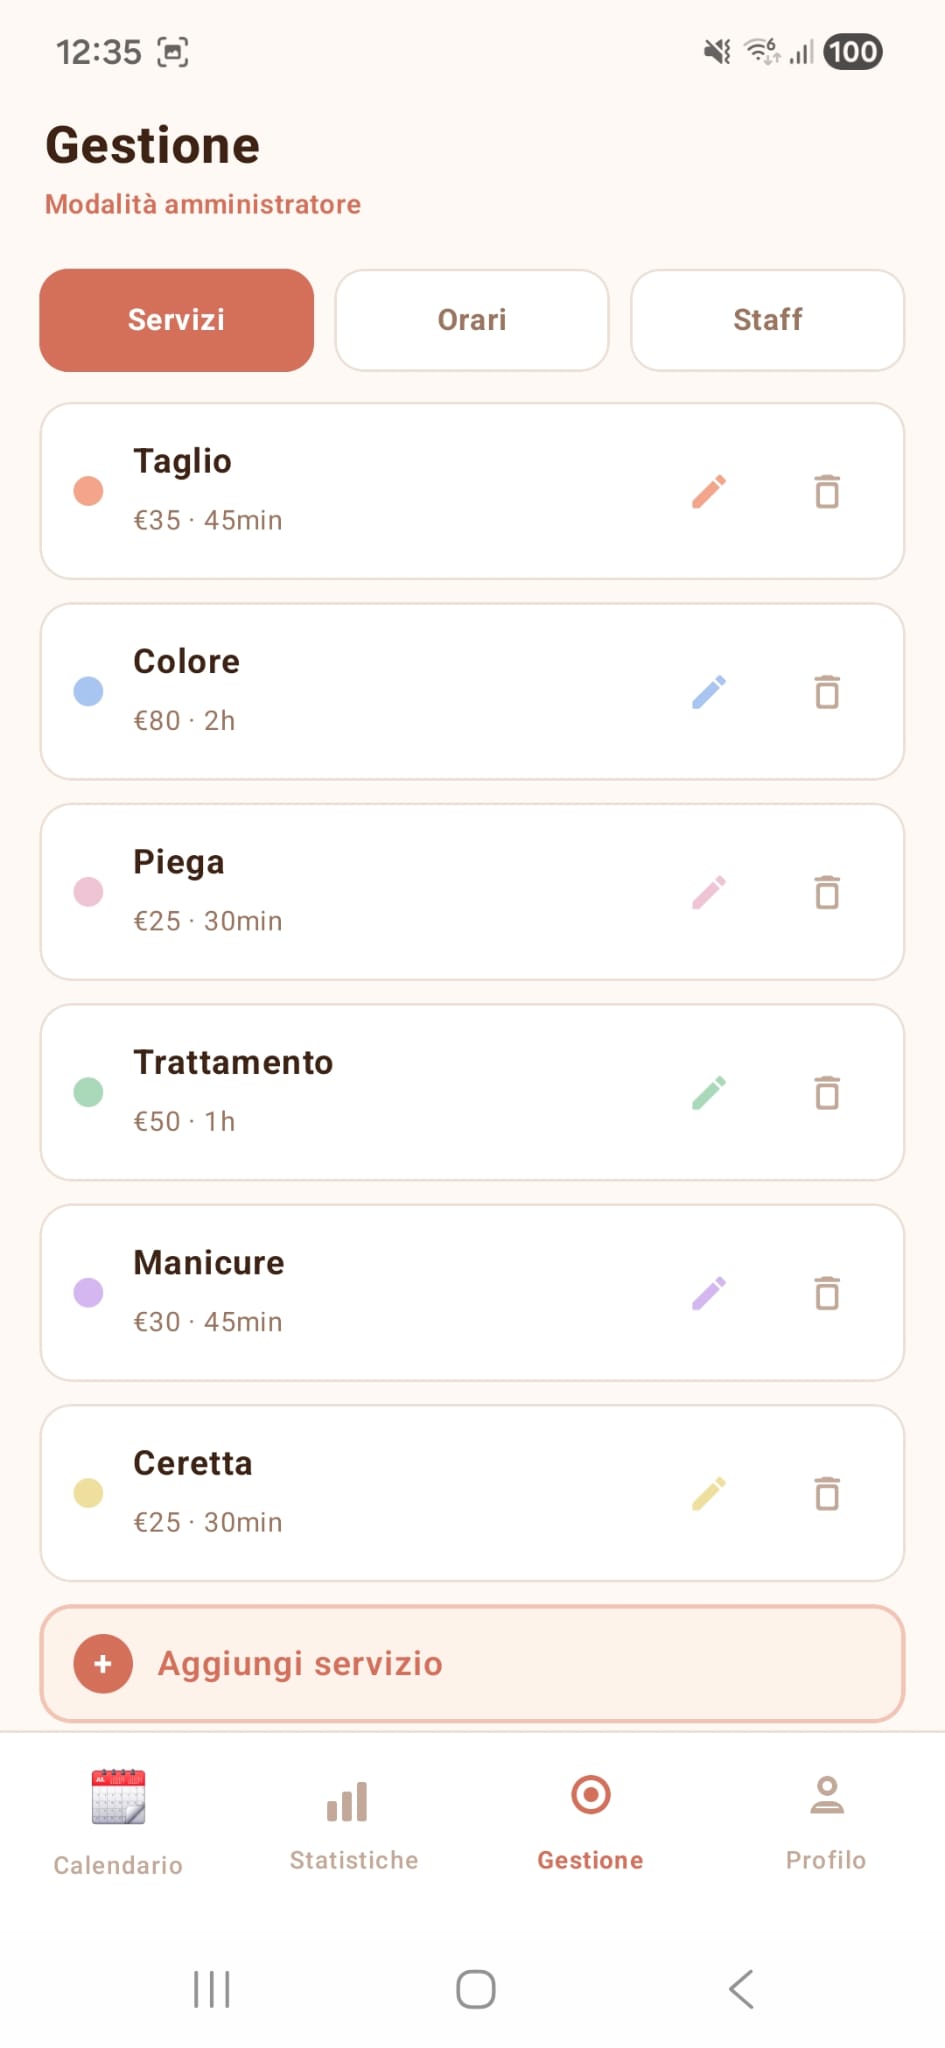Click the orange color dot beside Taglio

[x=88, y=491]
